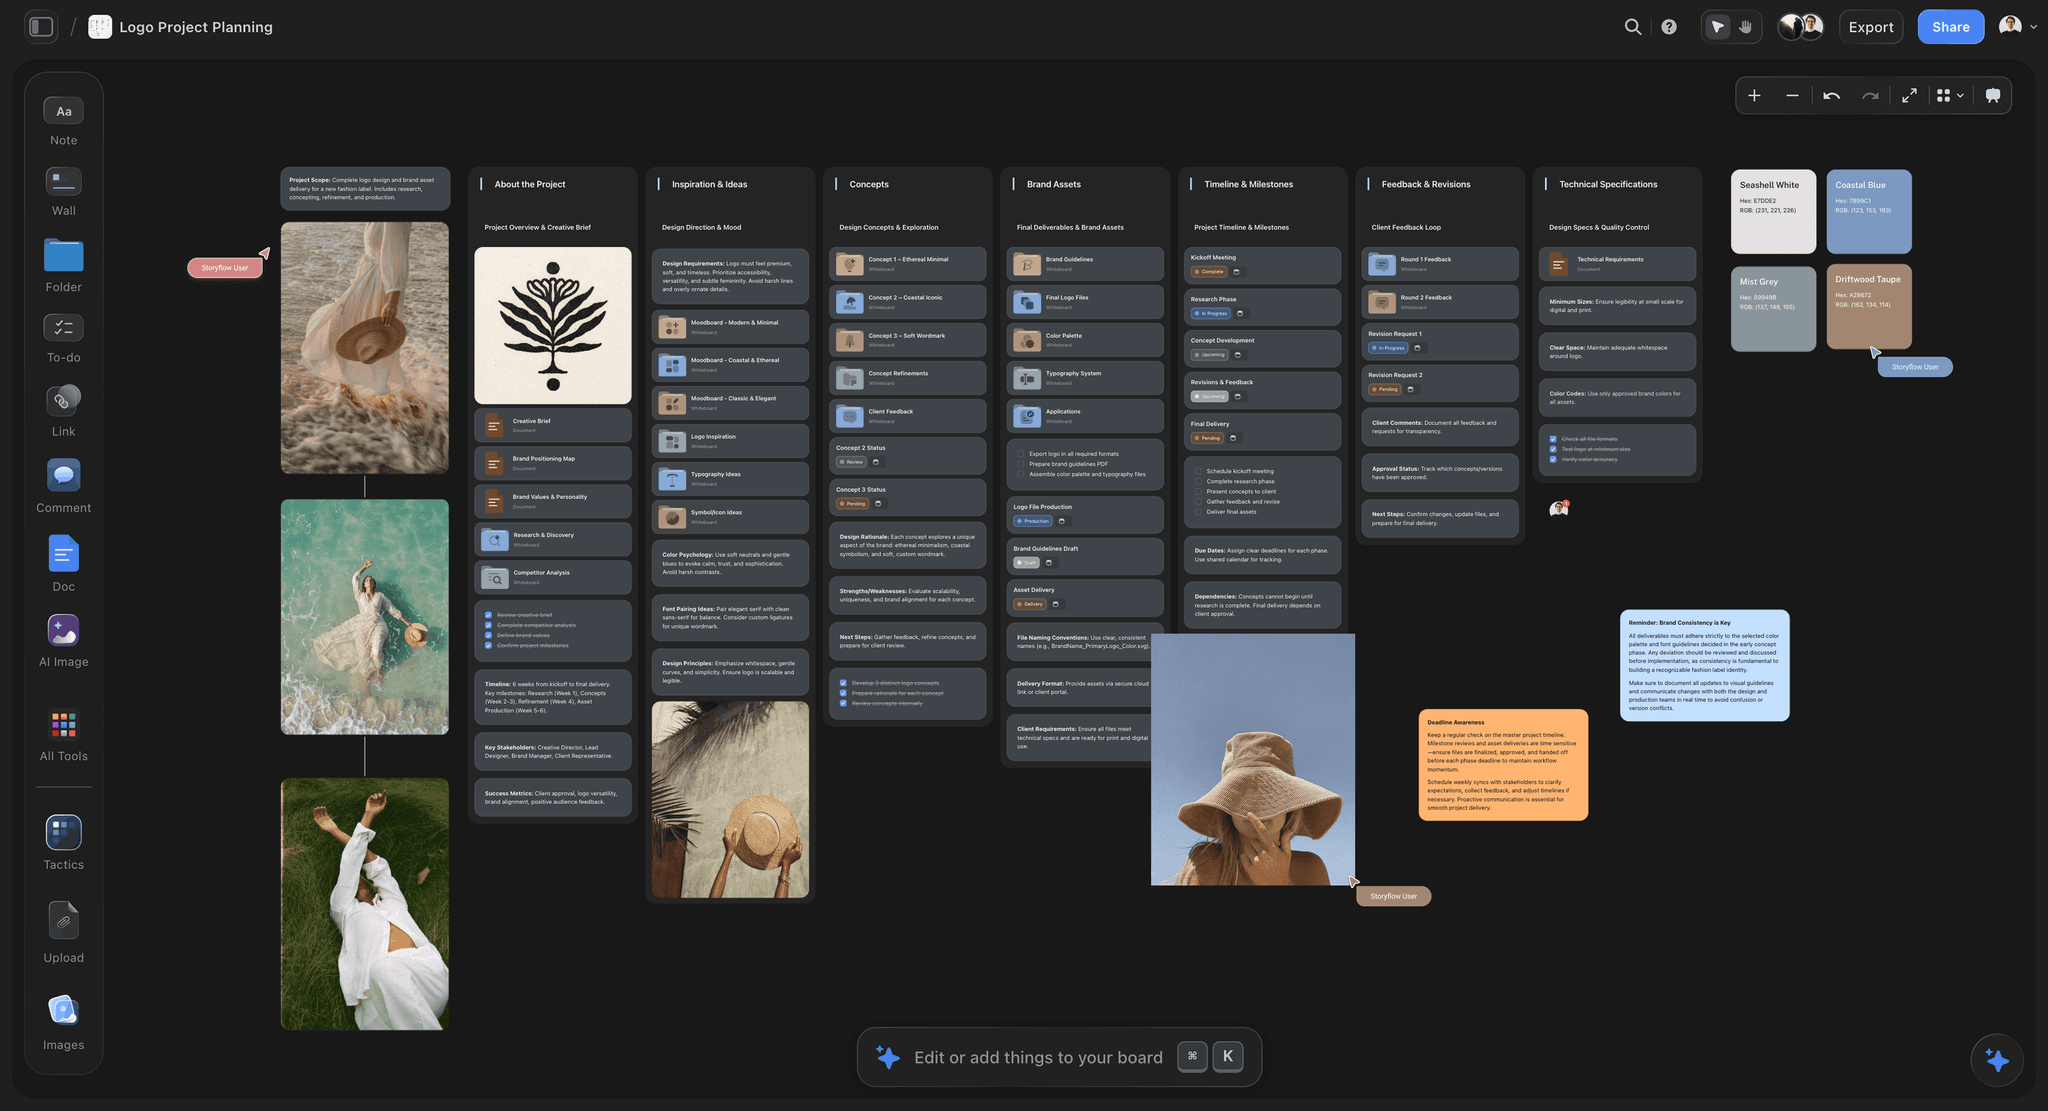Open the Brand Assets column header
The height and width of the screenshot is (1111, 2048).
click(1053, 184)
